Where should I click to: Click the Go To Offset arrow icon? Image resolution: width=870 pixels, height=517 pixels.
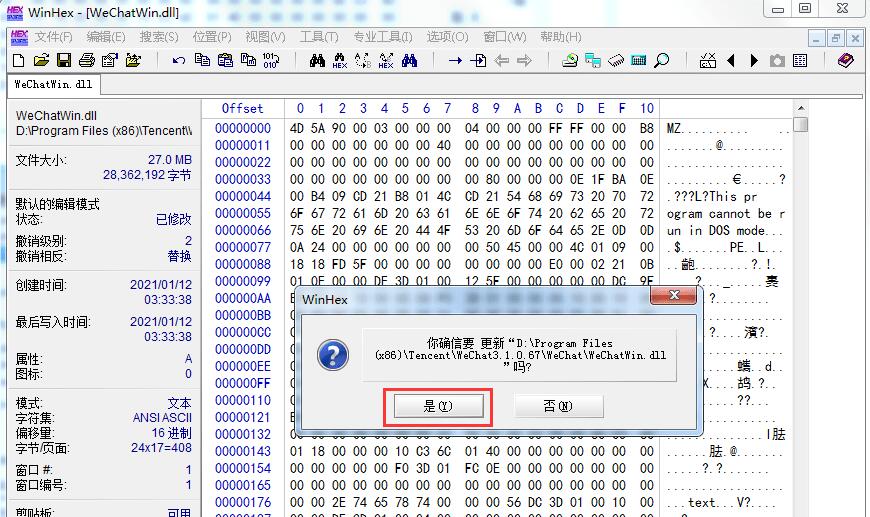[x=455, y=61]
